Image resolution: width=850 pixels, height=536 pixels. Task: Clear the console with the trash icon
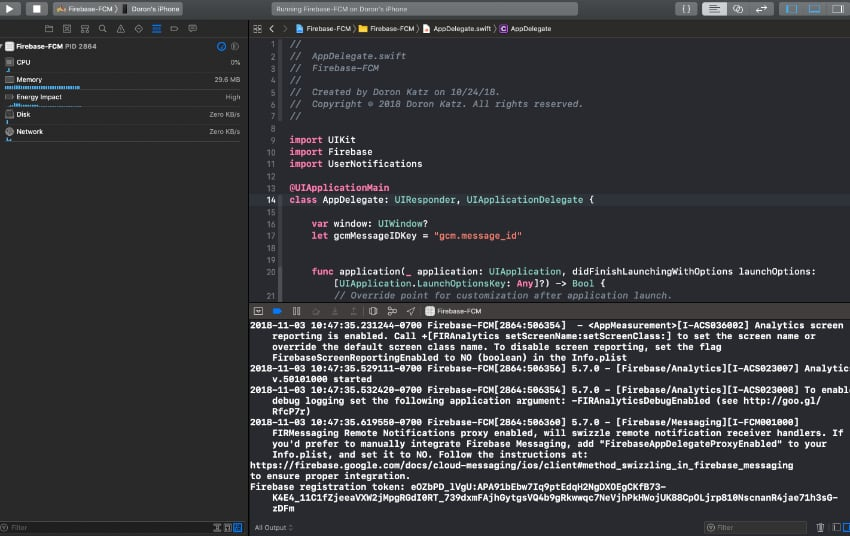(x=820, y=527)
